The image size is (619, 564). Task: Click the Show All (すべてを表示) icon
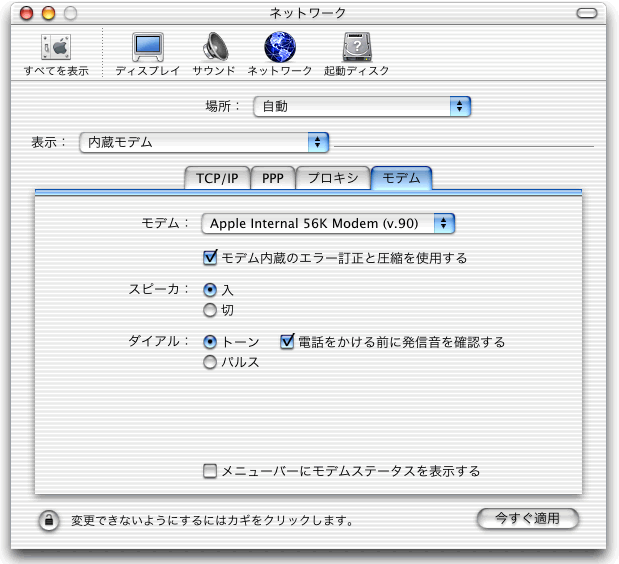point(56,48)
